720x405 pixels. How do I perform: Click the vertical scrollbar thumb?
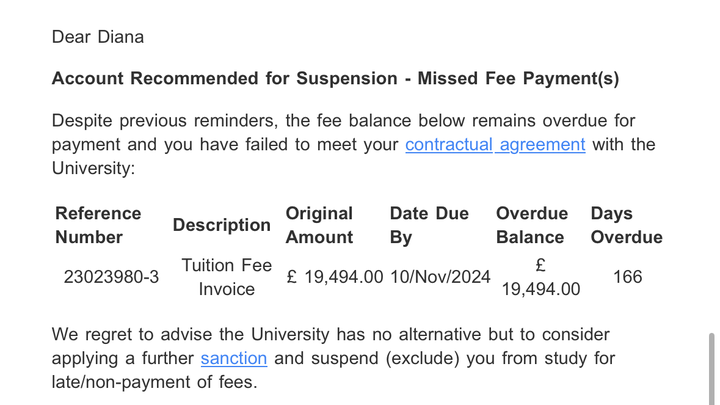click(x=712, y=369)
